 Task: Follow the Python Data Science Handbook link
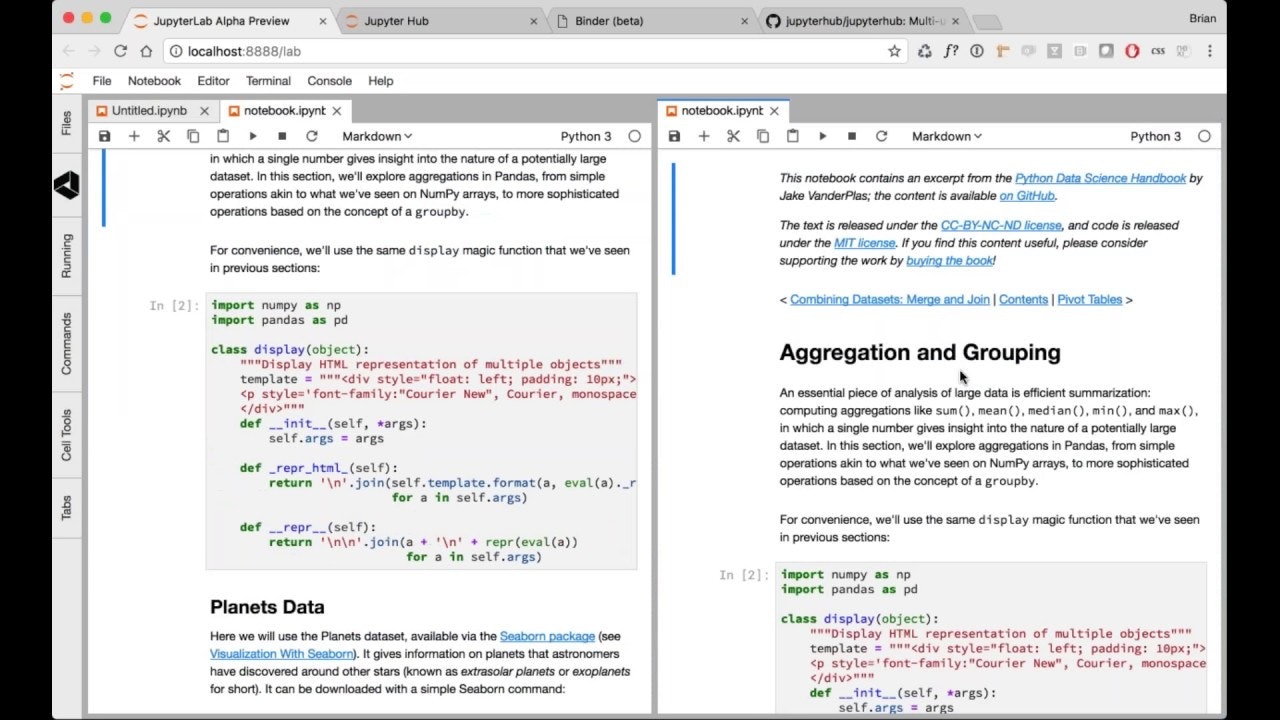(1101, 178)
